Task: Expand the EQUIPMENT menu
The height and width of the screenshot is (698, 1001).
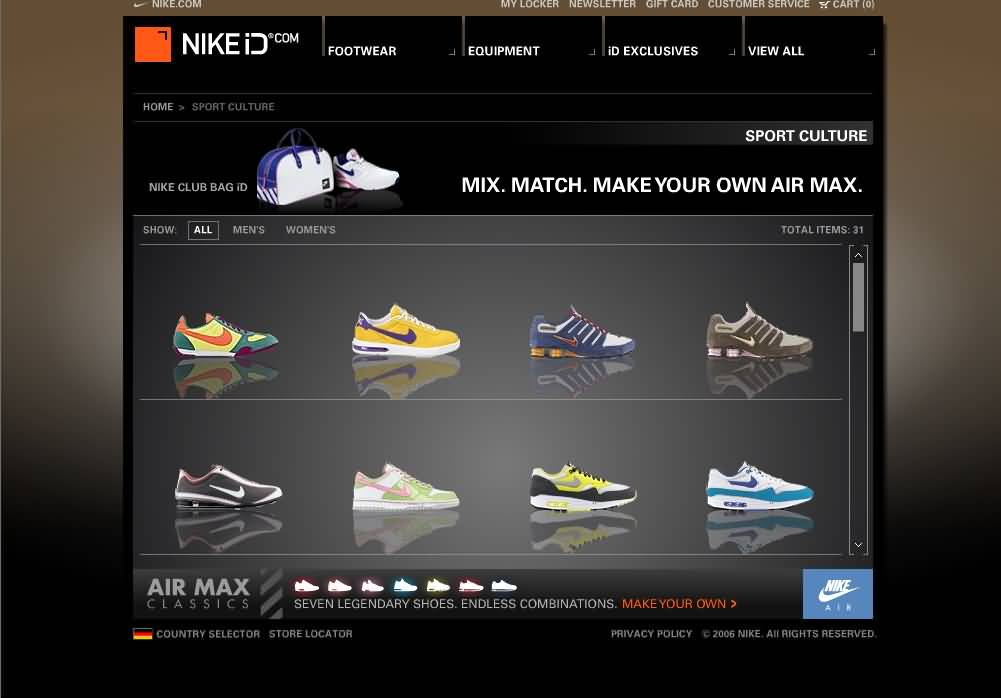Action: [x=531, y=51]
